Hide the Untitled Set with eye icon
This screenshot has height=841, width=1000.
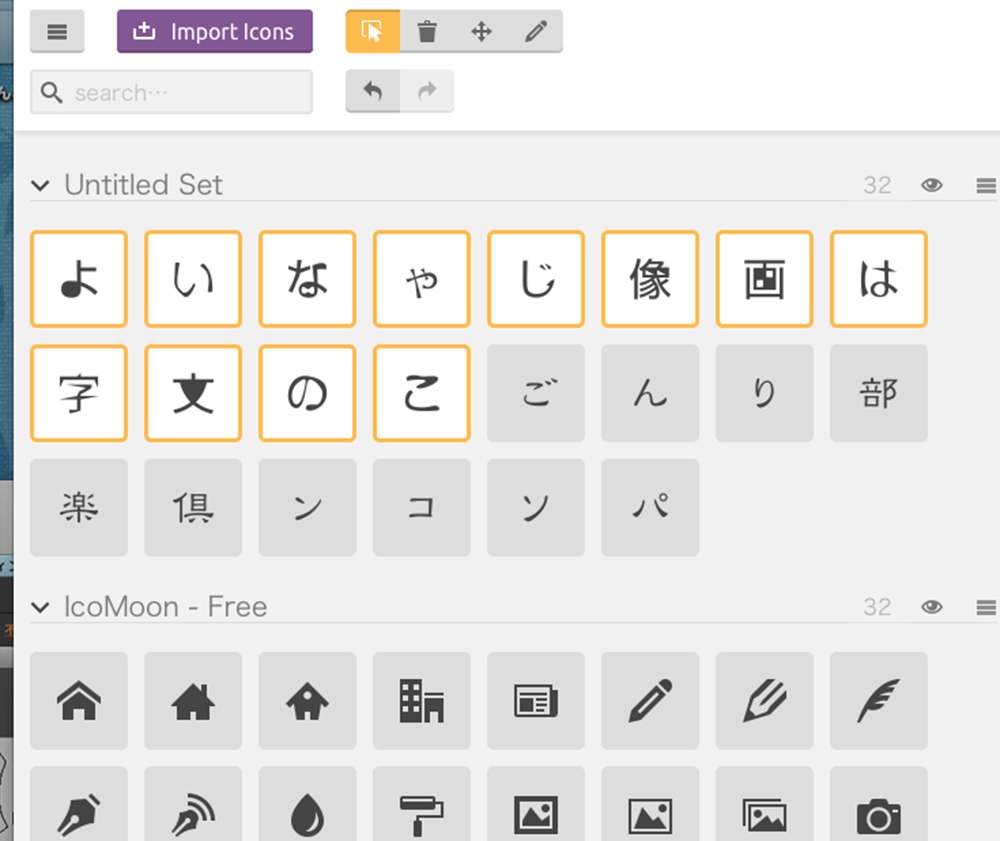(932, 185)
